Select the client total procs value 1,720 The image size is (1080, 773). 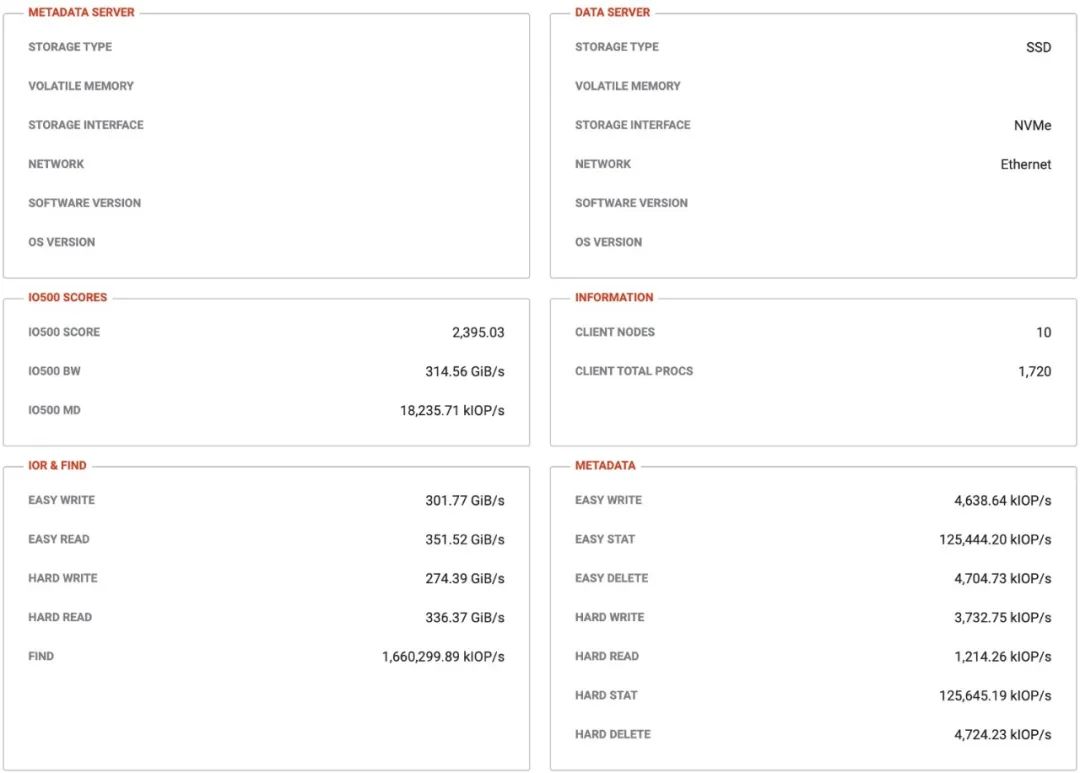pos(1034,372)
